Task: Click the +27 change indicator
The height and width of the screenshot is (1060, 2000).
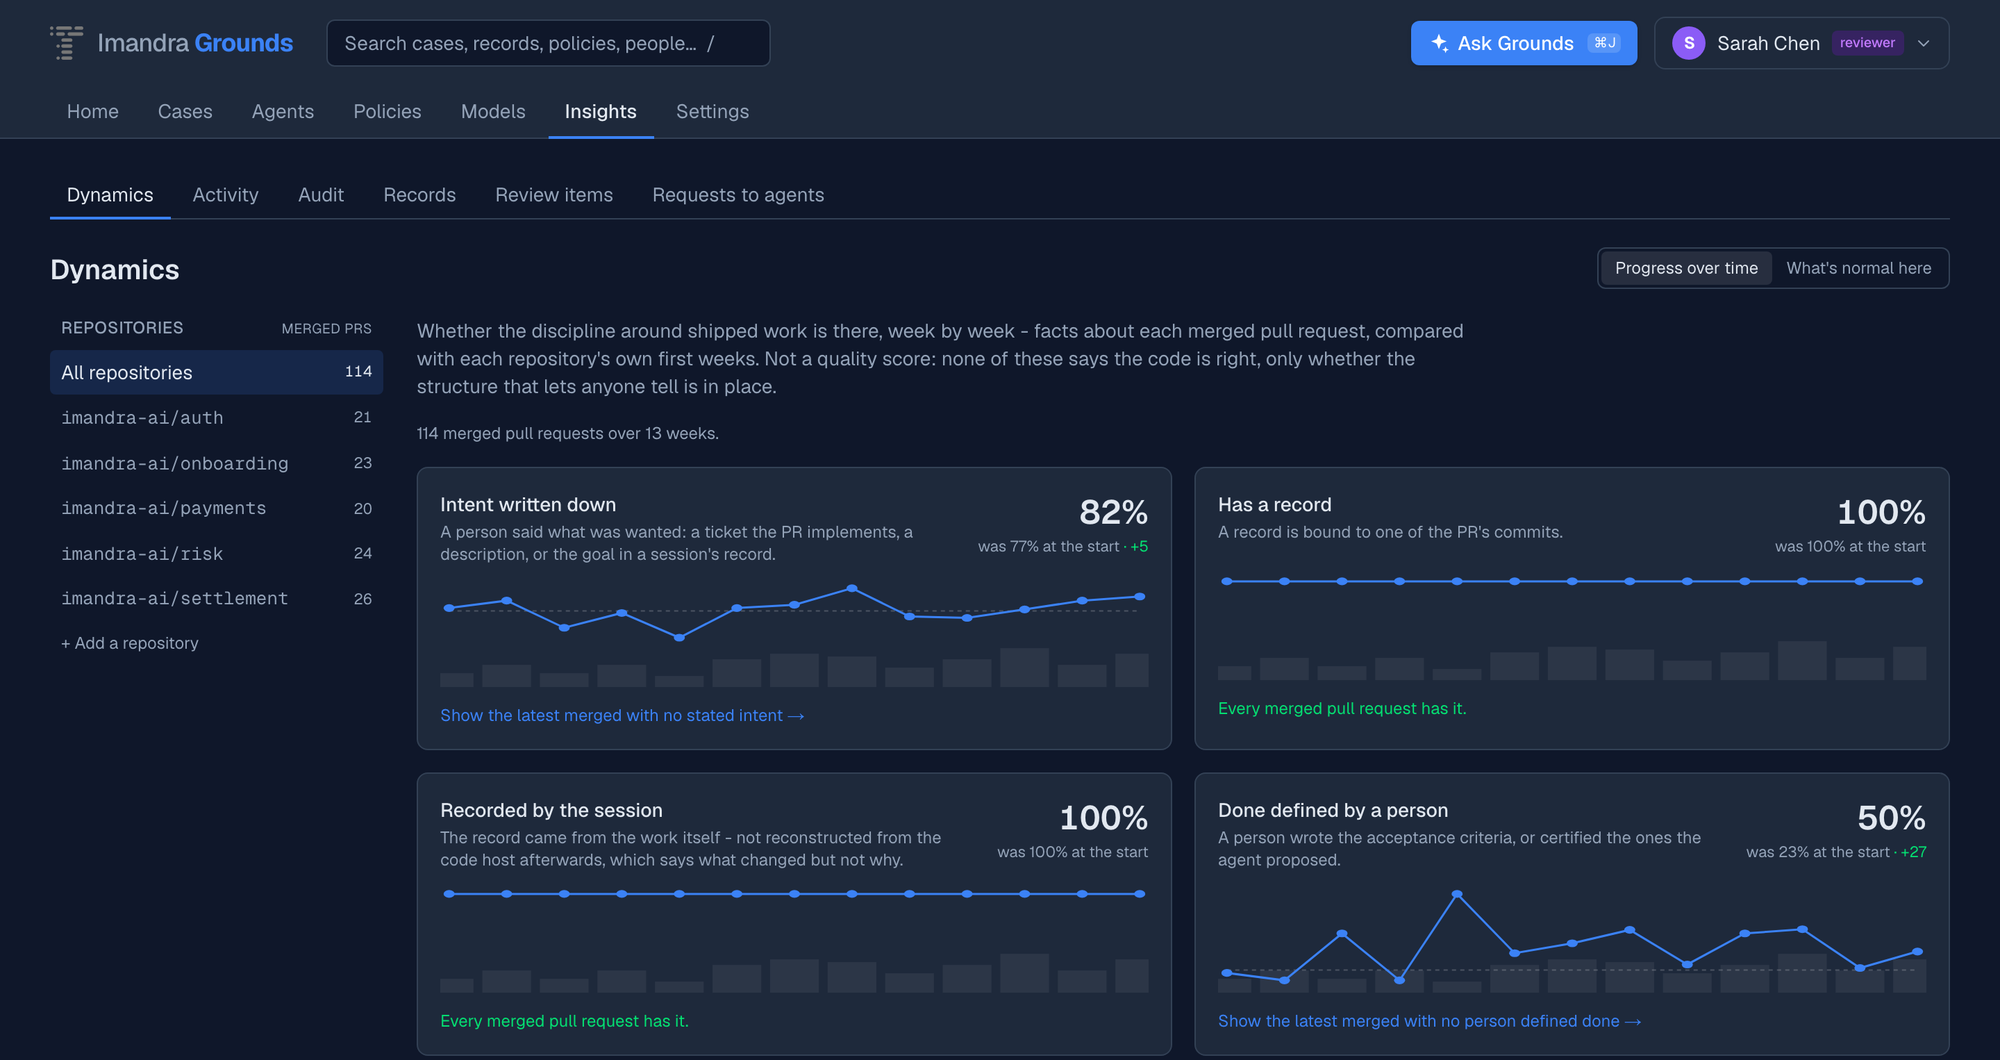Action: point(1913,852)
